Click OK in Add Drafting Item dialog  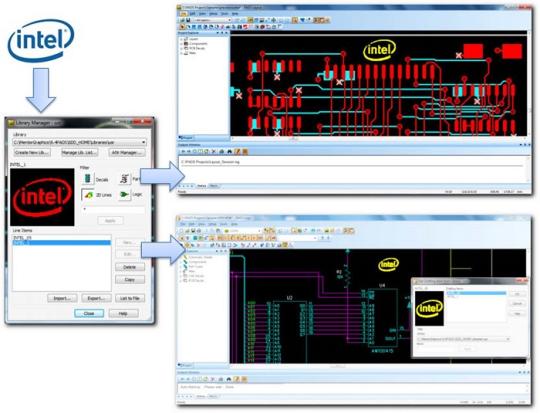pyautogui.click(x=517, y=294)
